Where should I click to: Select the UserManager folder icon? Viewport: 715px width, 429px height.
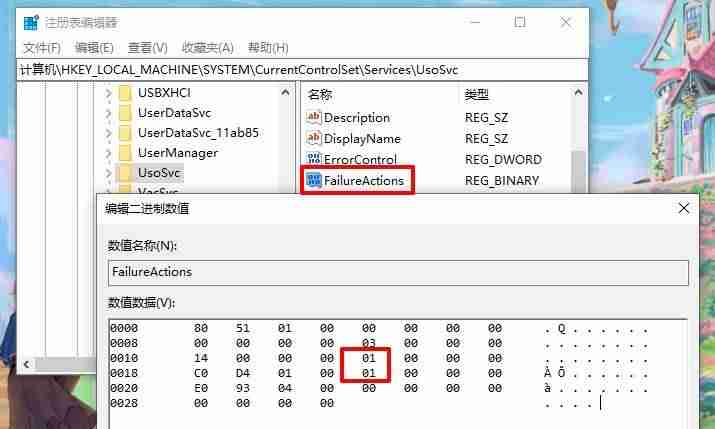pyautogui.click(x=124, y=153)
